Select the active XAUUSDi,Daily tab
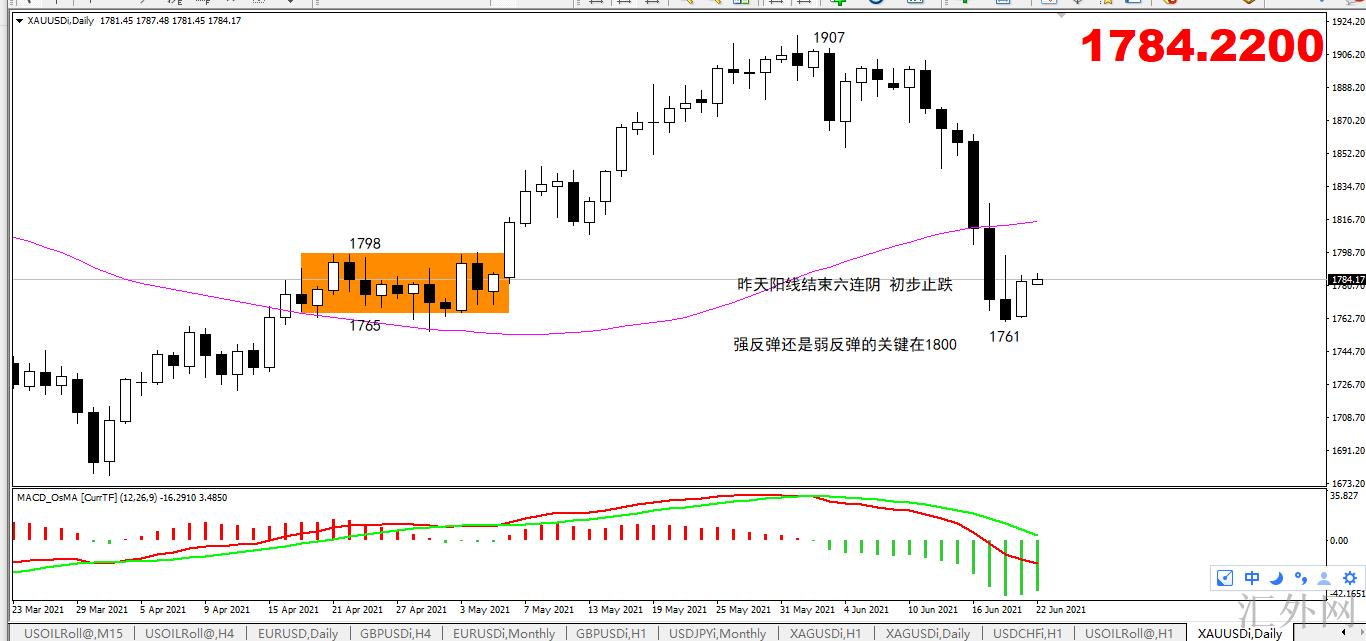This screenshot has height=641, width=1366. [1240, 633]
